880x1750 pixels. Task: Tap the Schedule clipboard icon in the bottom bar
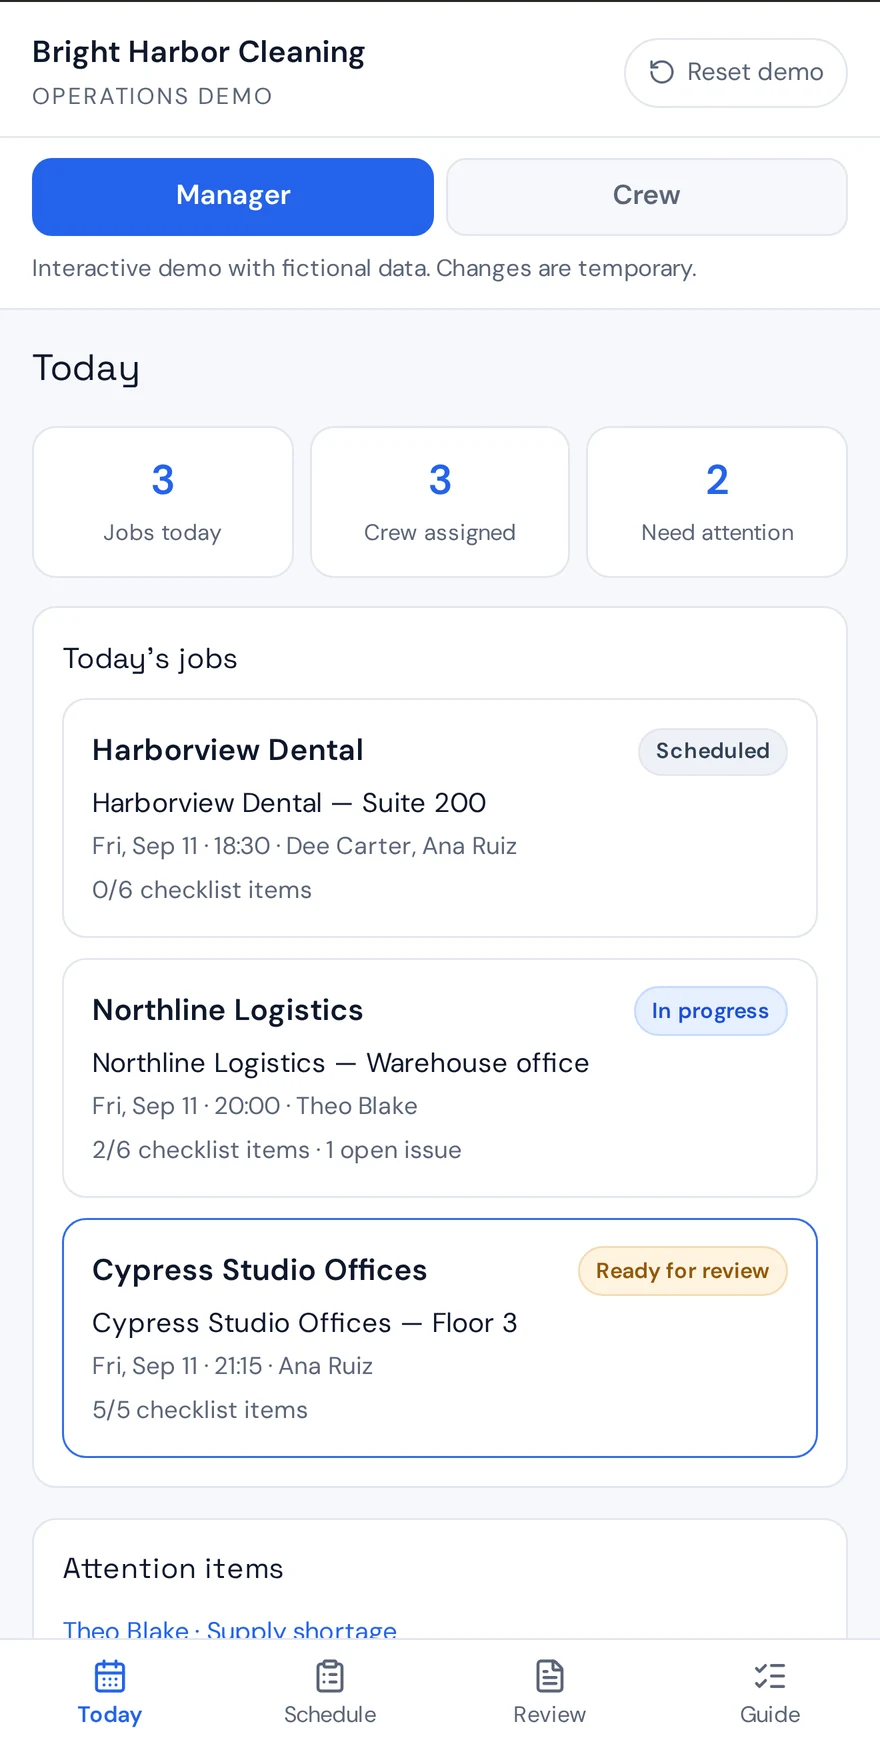click(330, 1676)
